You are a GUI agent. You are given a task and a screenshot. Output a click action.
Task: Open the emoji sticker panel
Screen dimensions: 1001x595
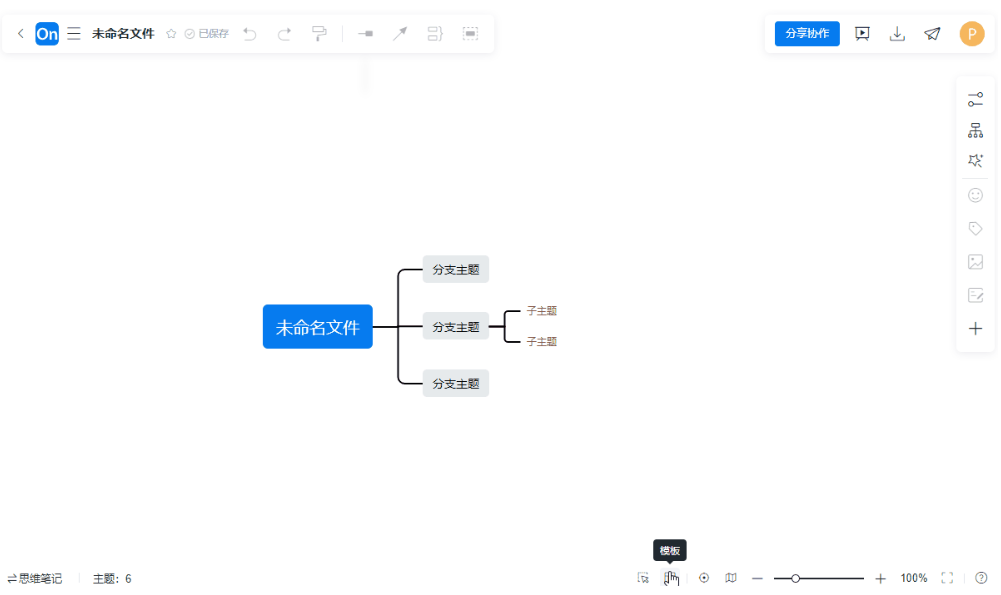pyautogui.click(x=975, y=195)
